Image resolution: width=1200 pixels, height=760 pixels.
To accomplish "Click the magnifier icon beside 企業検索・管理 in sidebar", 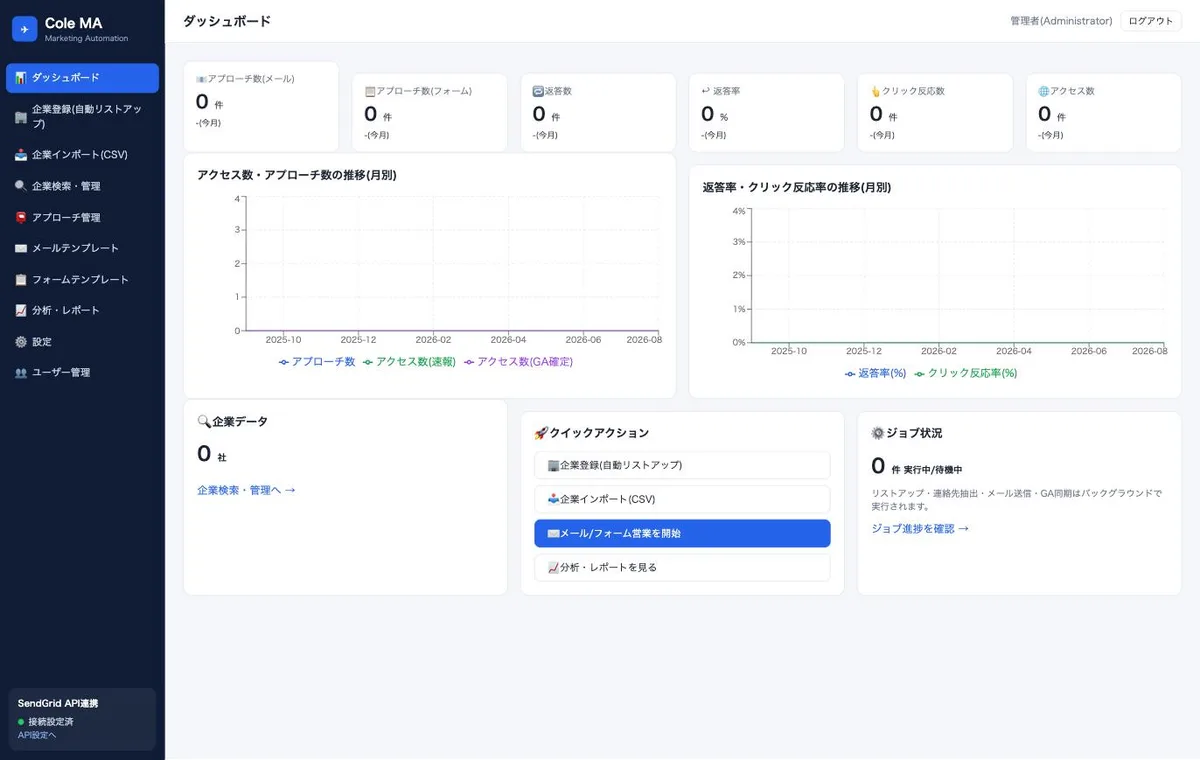I will pyautogui.click(x=21, y=186).
